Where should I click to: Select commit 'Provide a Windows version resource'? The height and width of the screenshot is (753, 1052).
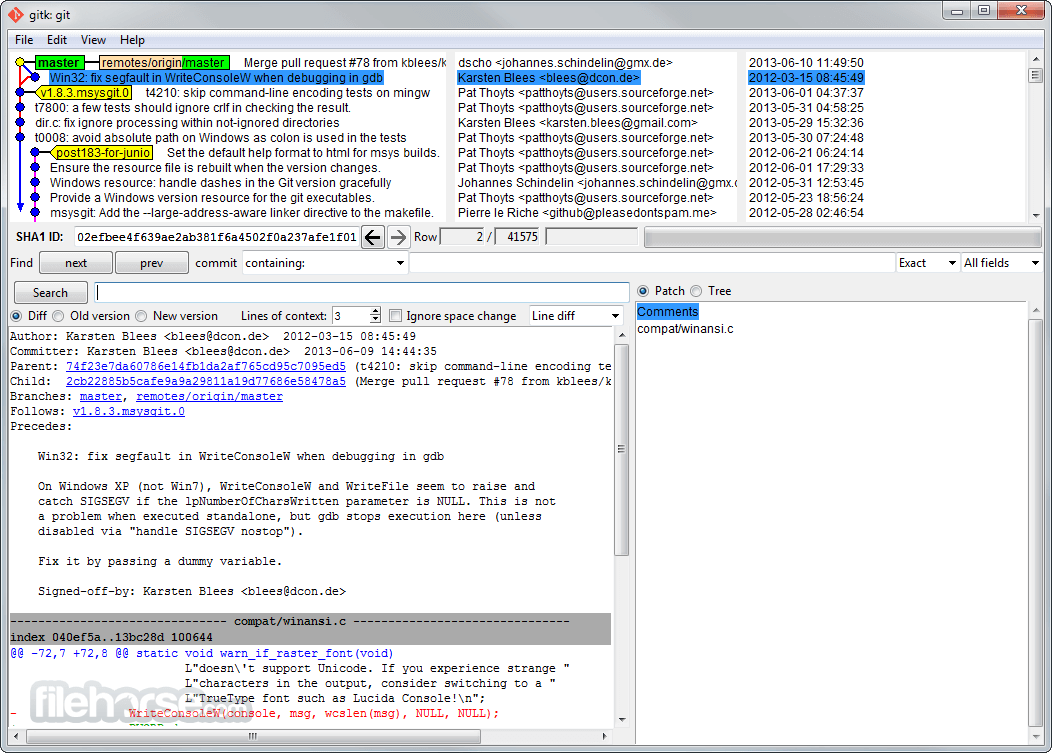[212, 197]
